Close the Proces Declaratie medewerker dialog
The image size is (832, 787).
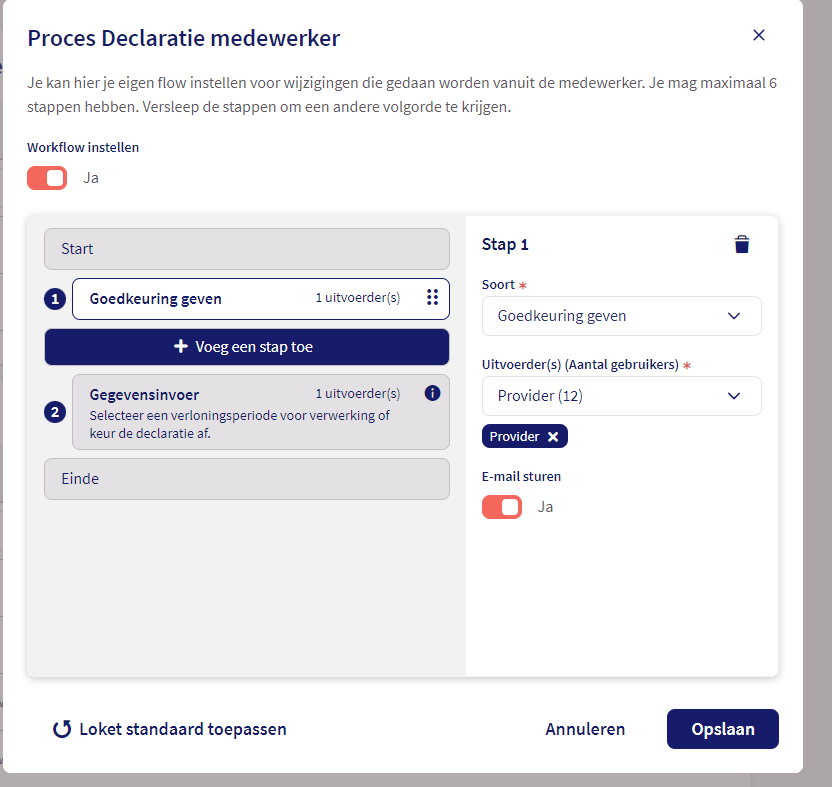[758, 35]
